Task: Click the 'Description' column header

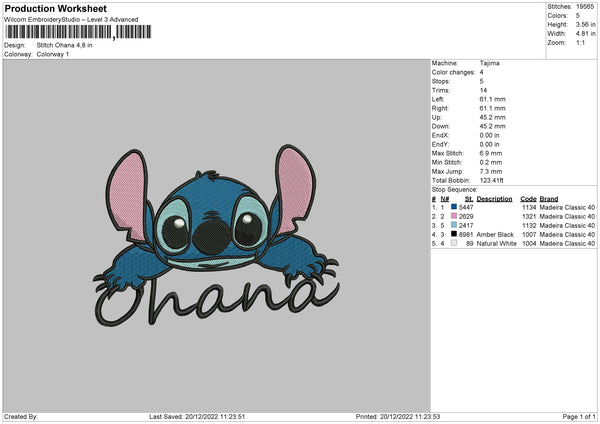Action: coord(494,199)
